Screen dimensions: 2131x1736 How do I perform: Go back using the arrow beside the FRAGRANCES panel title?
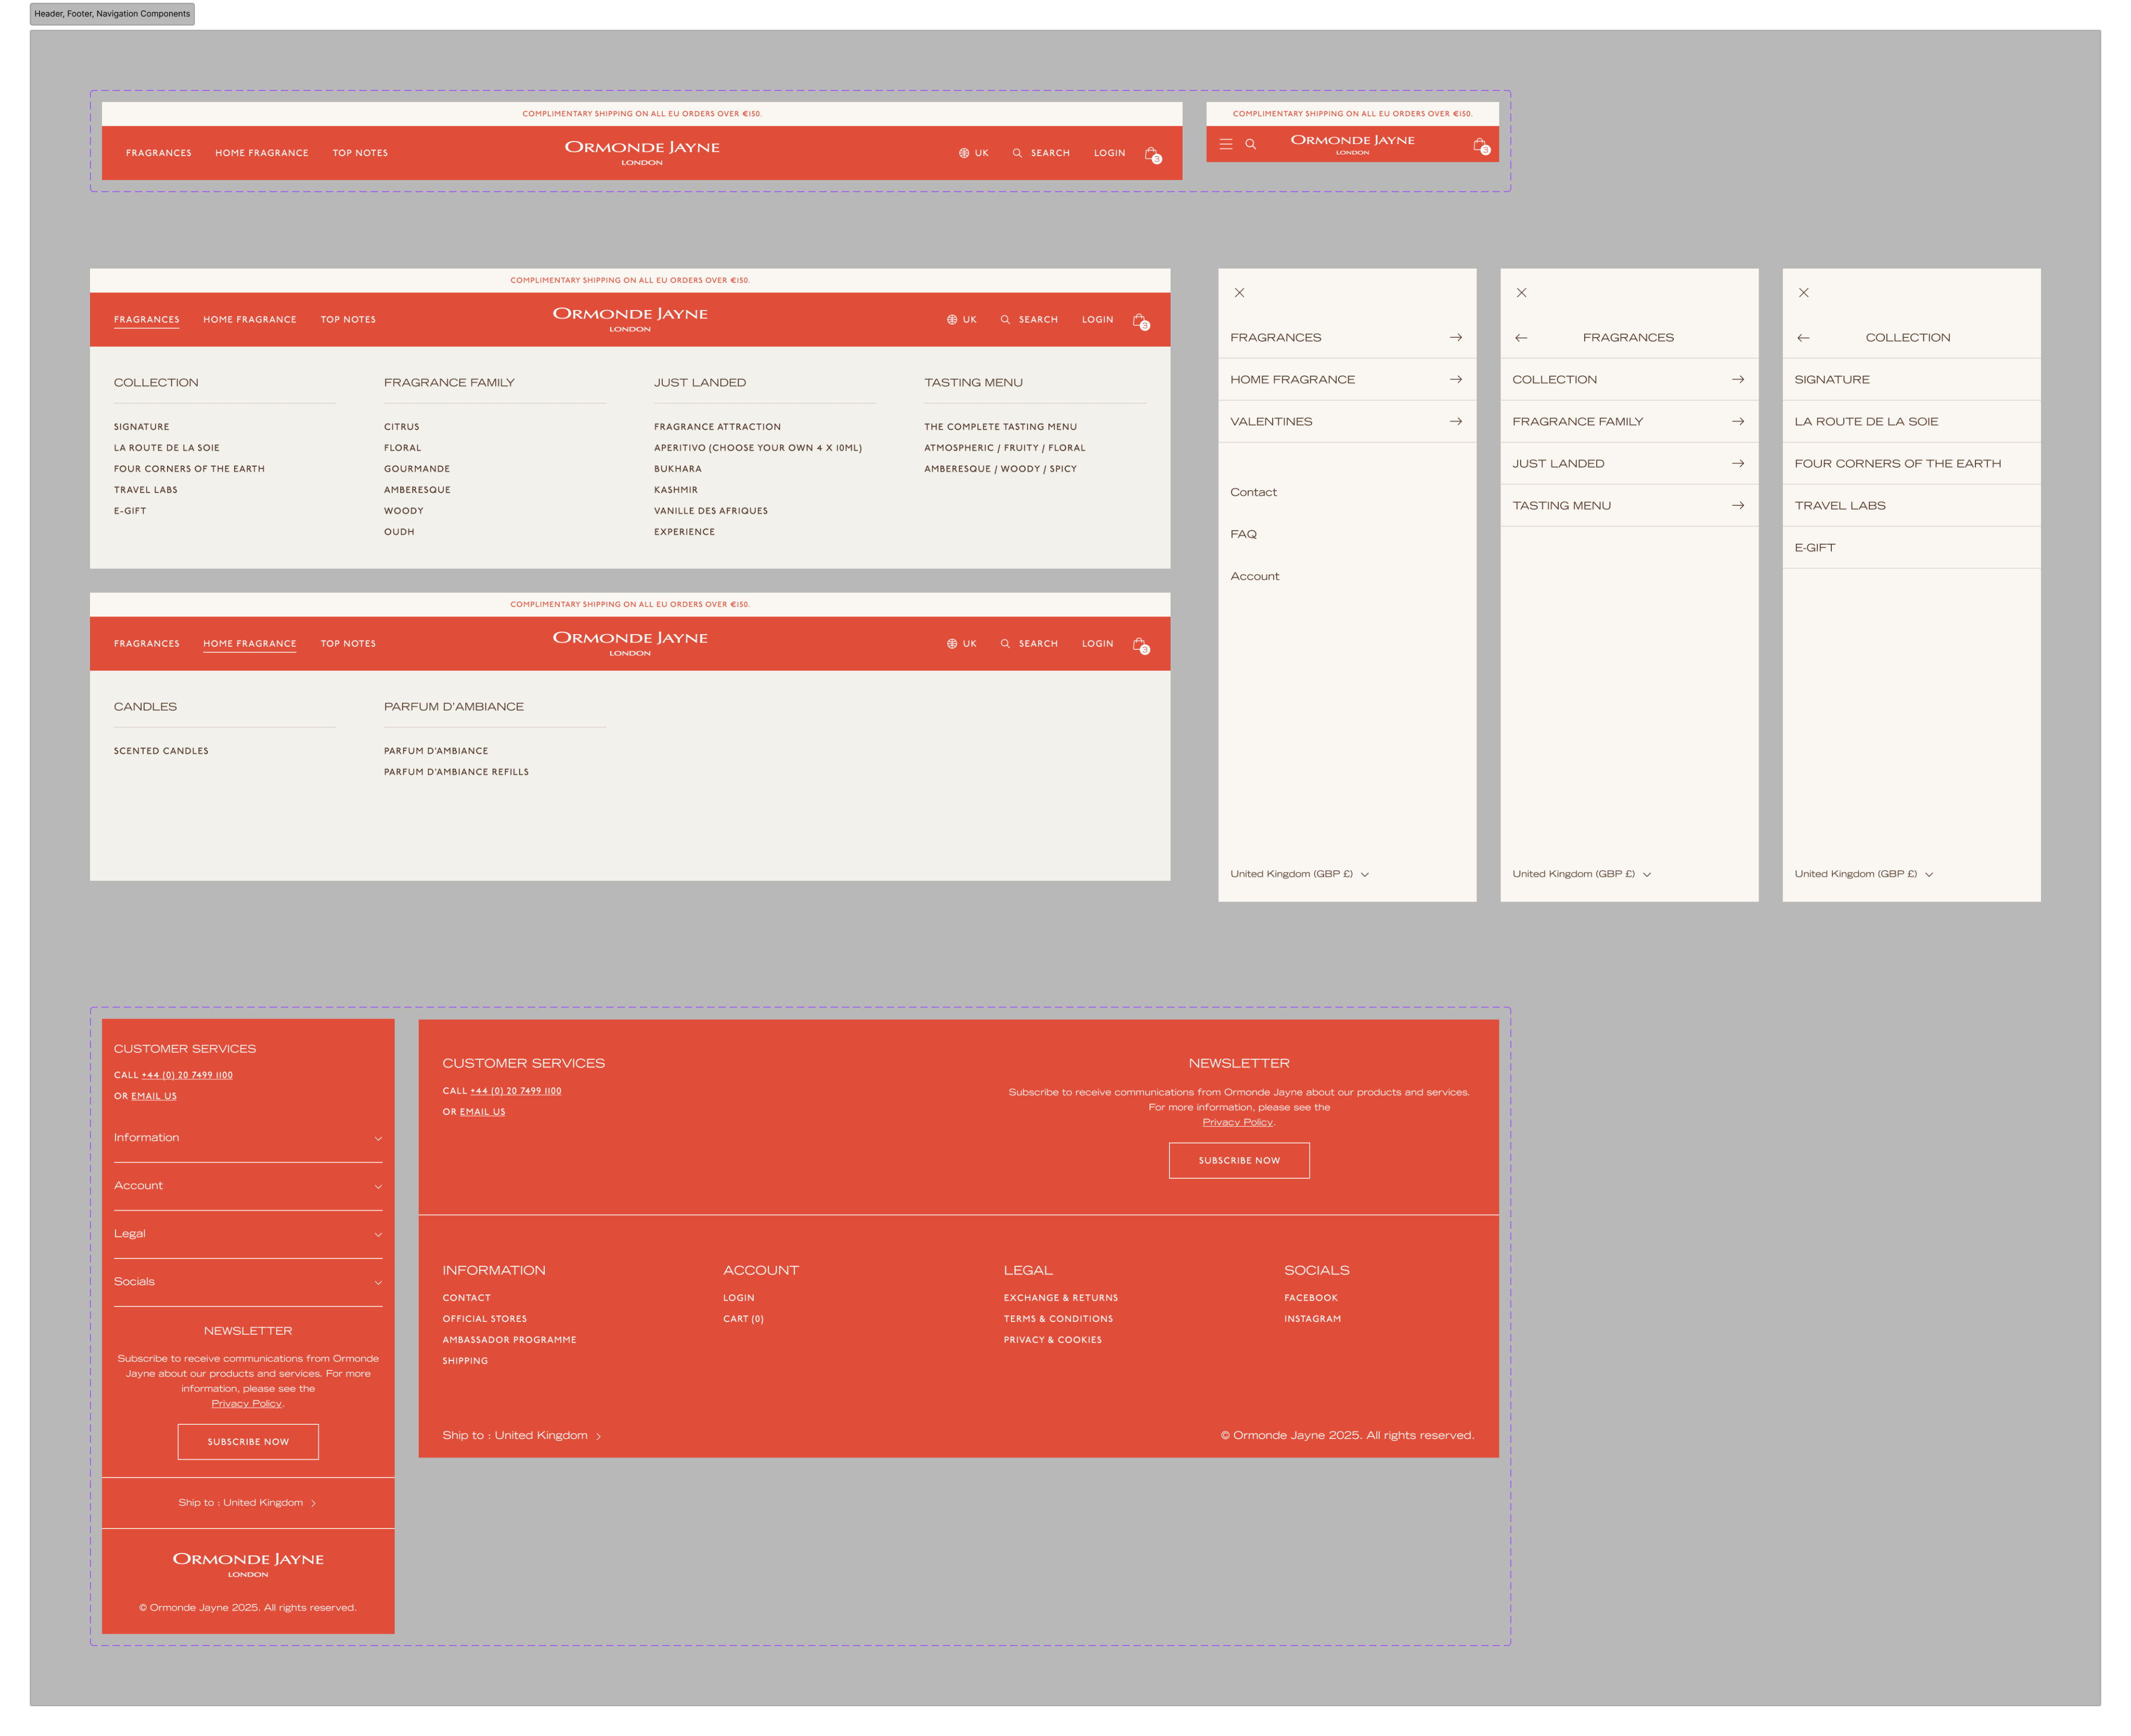[1521, 338]
